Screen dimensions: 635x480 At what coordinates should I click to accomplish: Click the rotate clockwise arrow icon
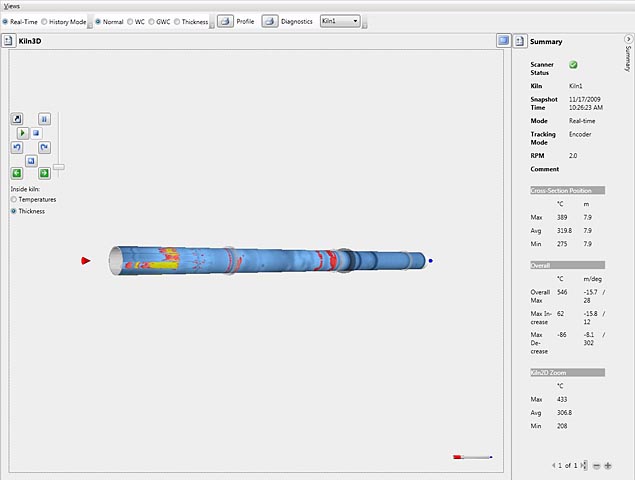click(x=44, y=147)
